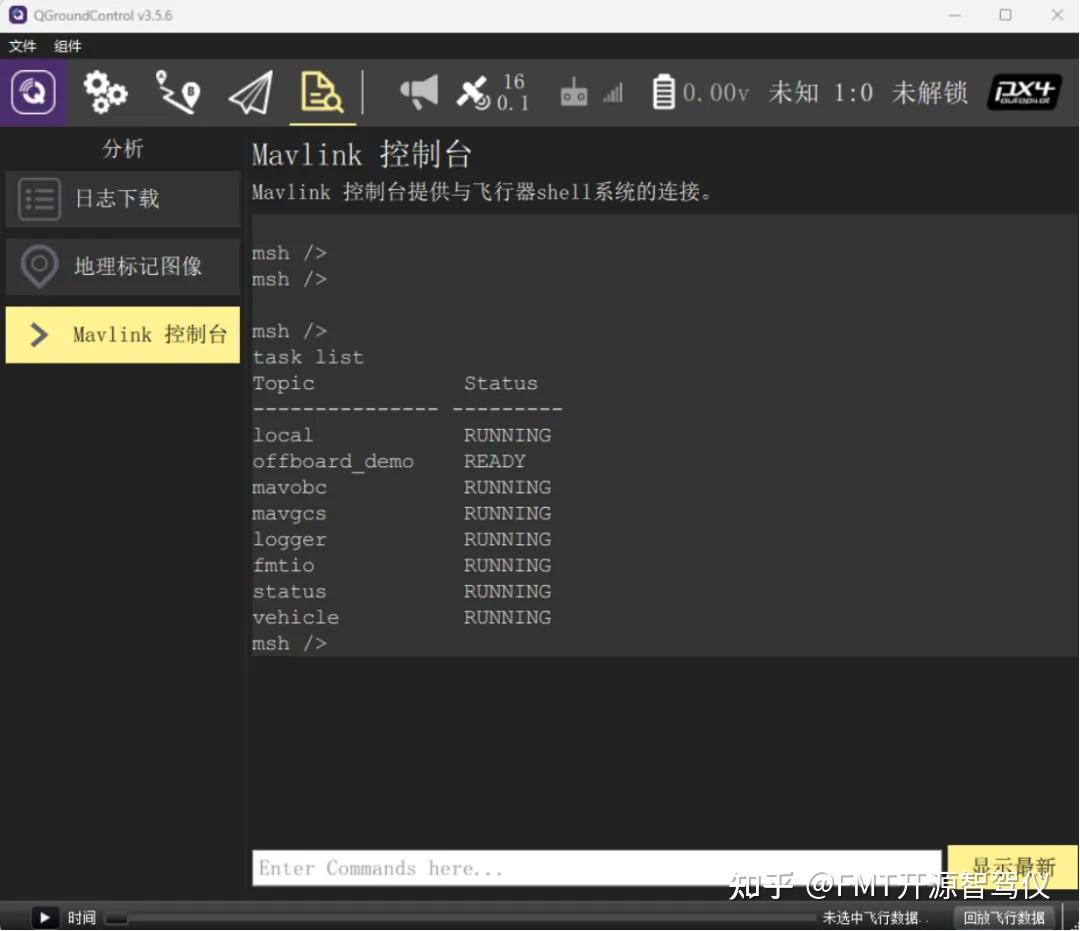Screen dimensions: 1080x931
Task: Open the 地理标记图像 panel
Action: [x=122, y=266]
